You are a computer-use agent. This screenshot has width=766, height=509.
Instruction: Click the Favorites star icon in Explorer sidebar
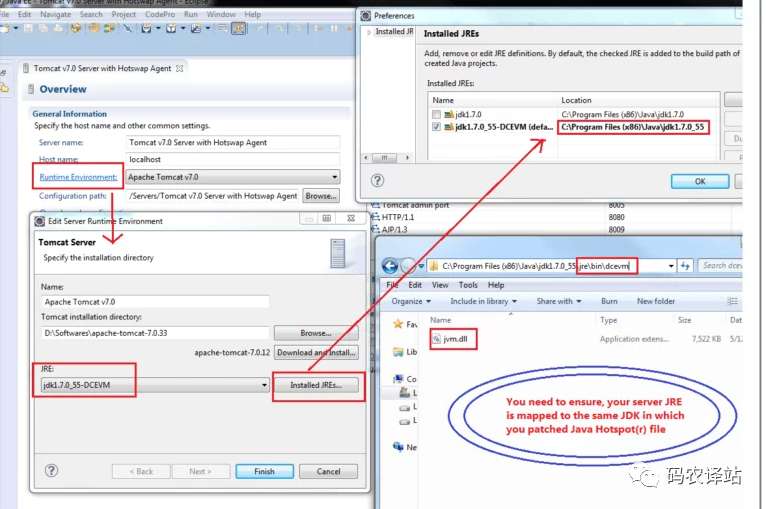click(398, 324)
